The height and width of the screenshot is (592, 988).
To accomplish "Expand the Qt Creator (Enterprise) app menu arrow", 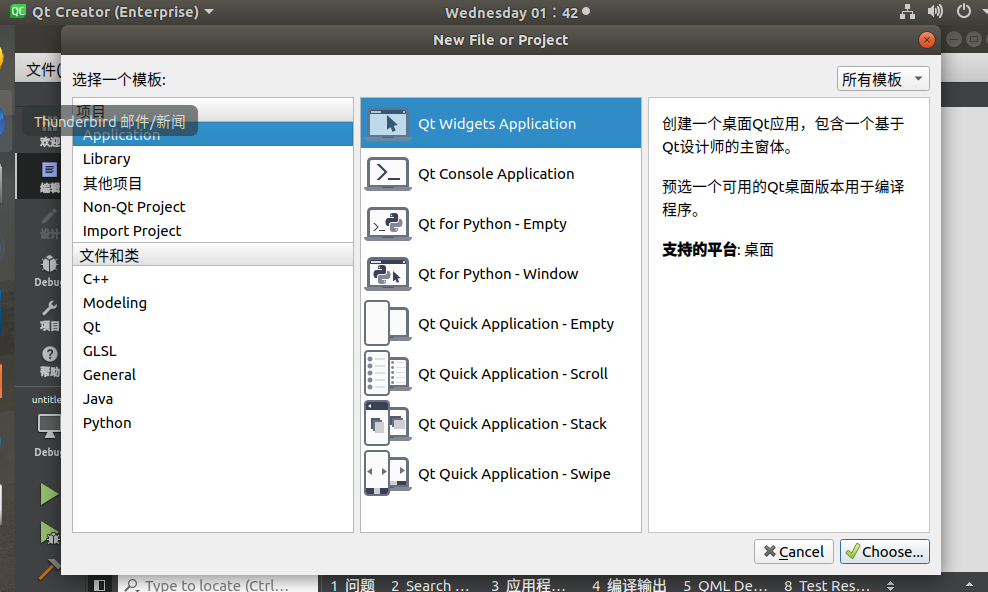I will [209, 11].
